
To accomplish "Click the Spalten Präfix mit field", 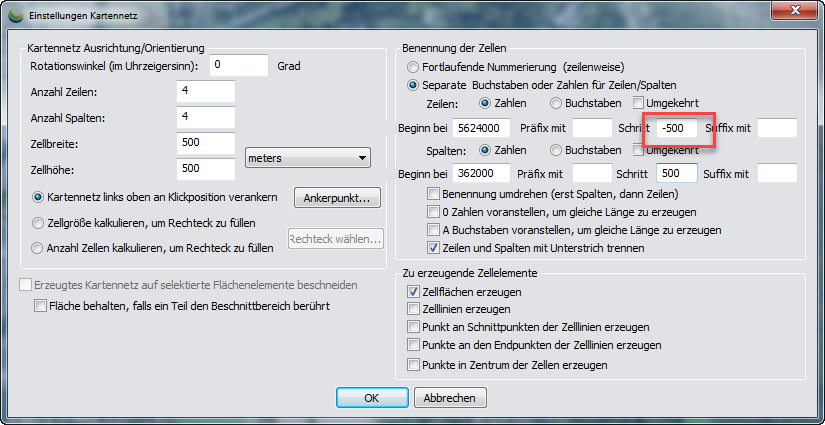I will pos(591,173).
